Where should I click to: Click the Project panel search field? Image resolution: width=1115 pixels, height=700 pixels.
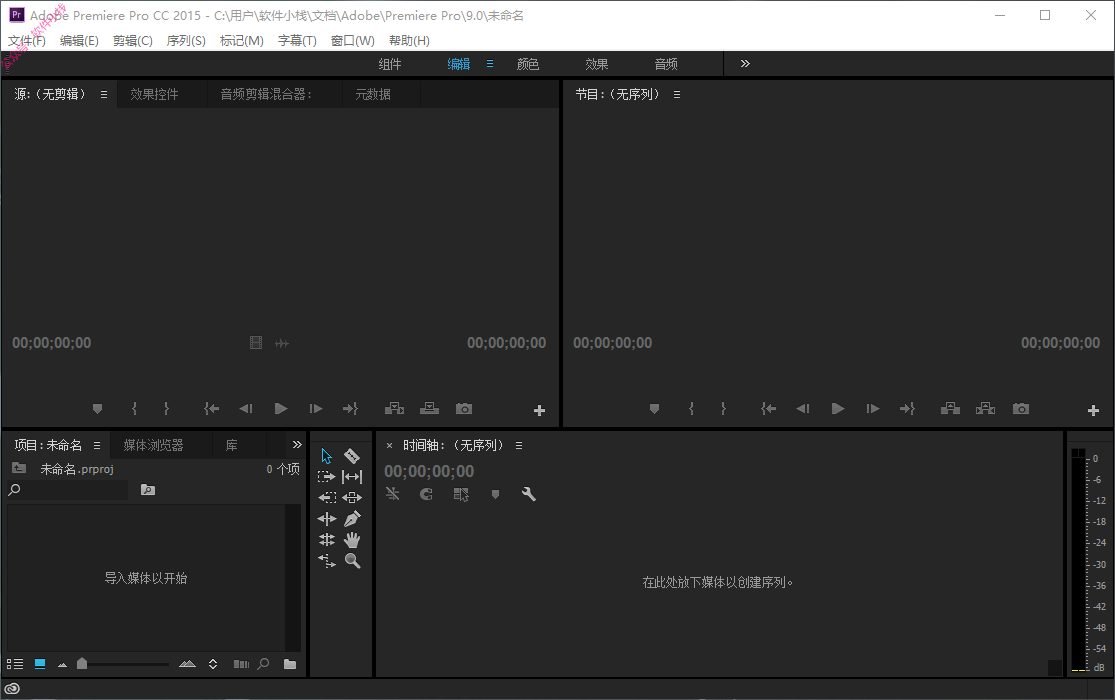pos(68,489)
